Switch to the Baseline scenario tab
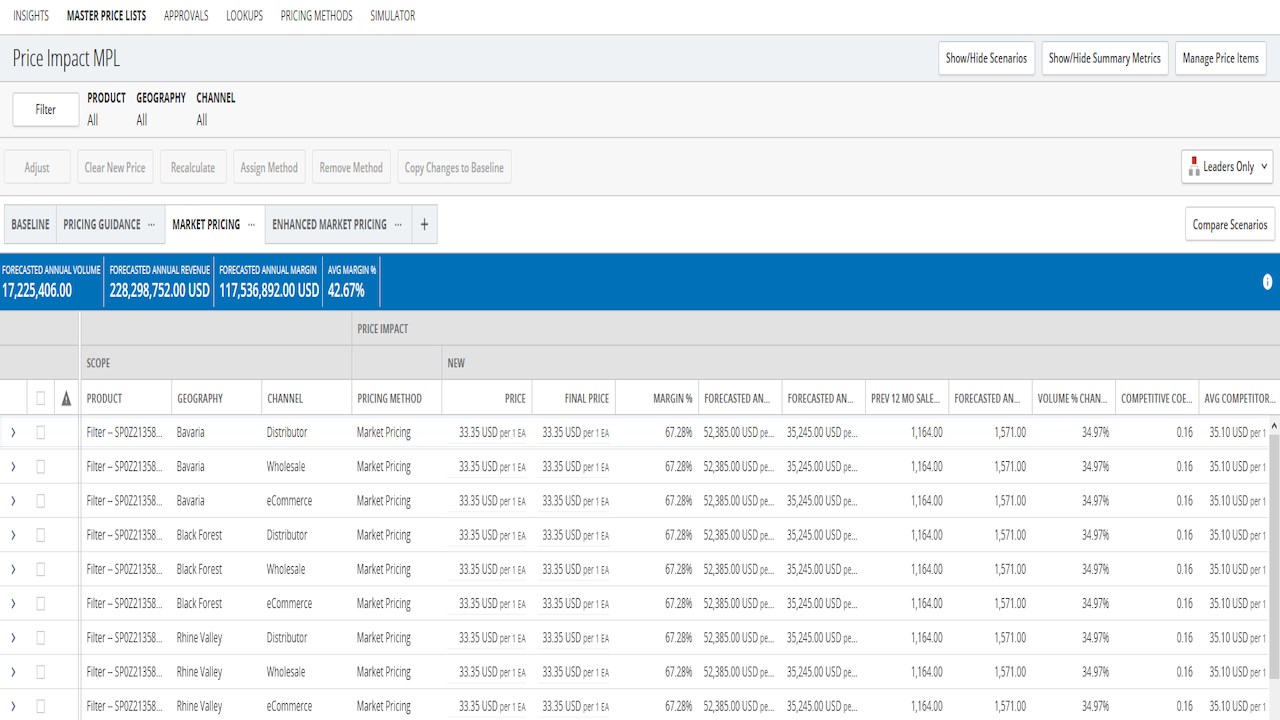This screenshot has width=1280, height=720. [x=30, y=225]
